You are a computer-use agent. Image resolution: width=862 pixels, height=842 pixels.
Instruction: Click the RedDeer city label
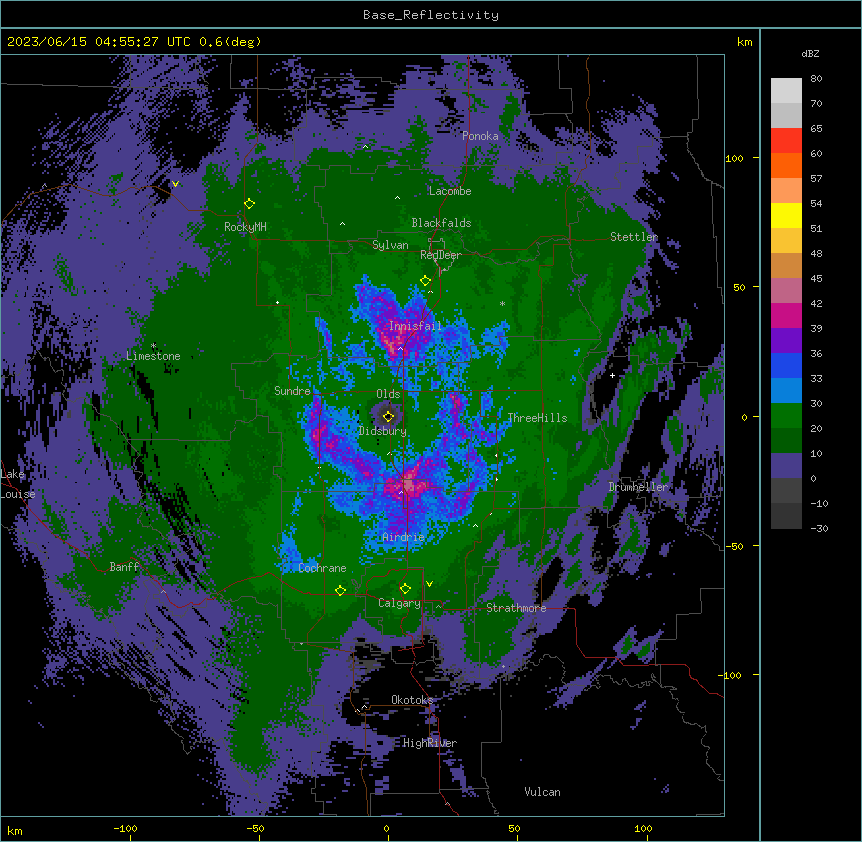click(x=441, y=255)
